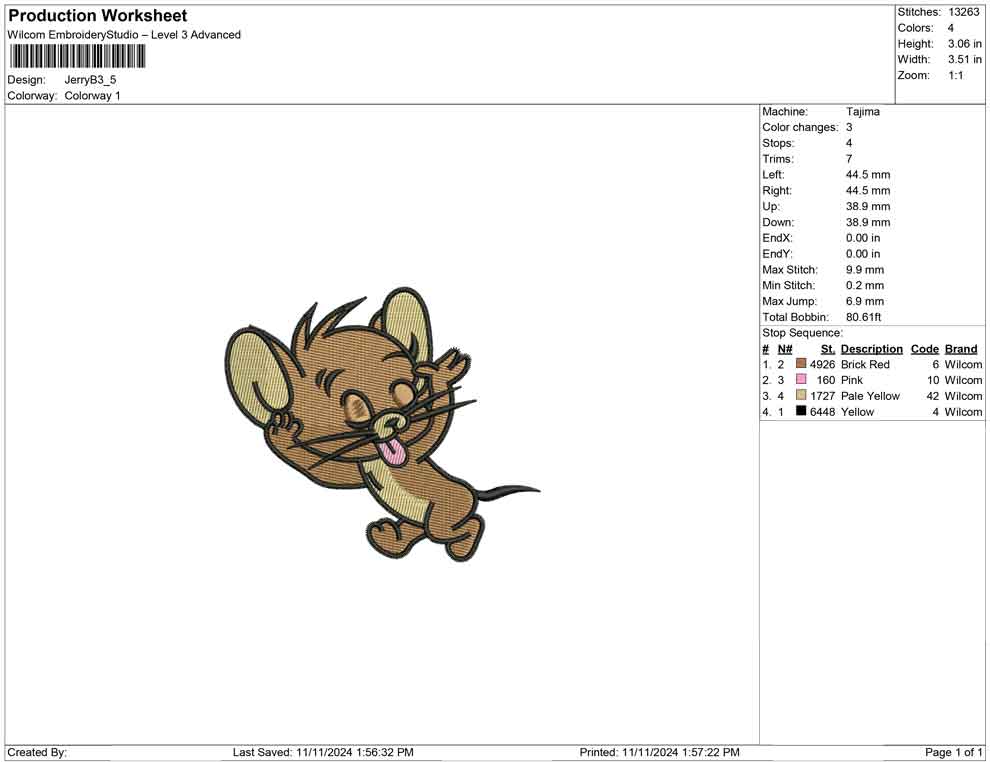Image resolution: width=990 pixels, height=762 pixels.
Task: Click the Up value '38.9 mm'
Action: 868,206
